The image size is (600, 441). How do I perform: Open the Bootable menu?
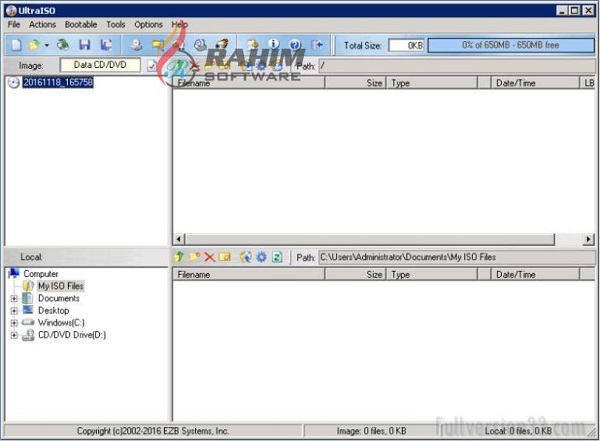tap(81, 24)
